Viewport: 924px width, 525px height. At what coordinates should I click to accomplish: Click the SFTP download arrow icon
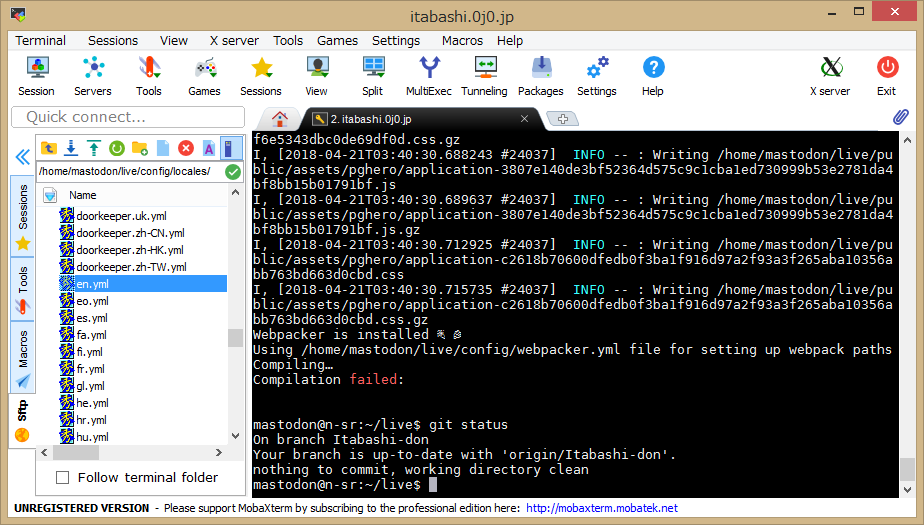[71, 148]
